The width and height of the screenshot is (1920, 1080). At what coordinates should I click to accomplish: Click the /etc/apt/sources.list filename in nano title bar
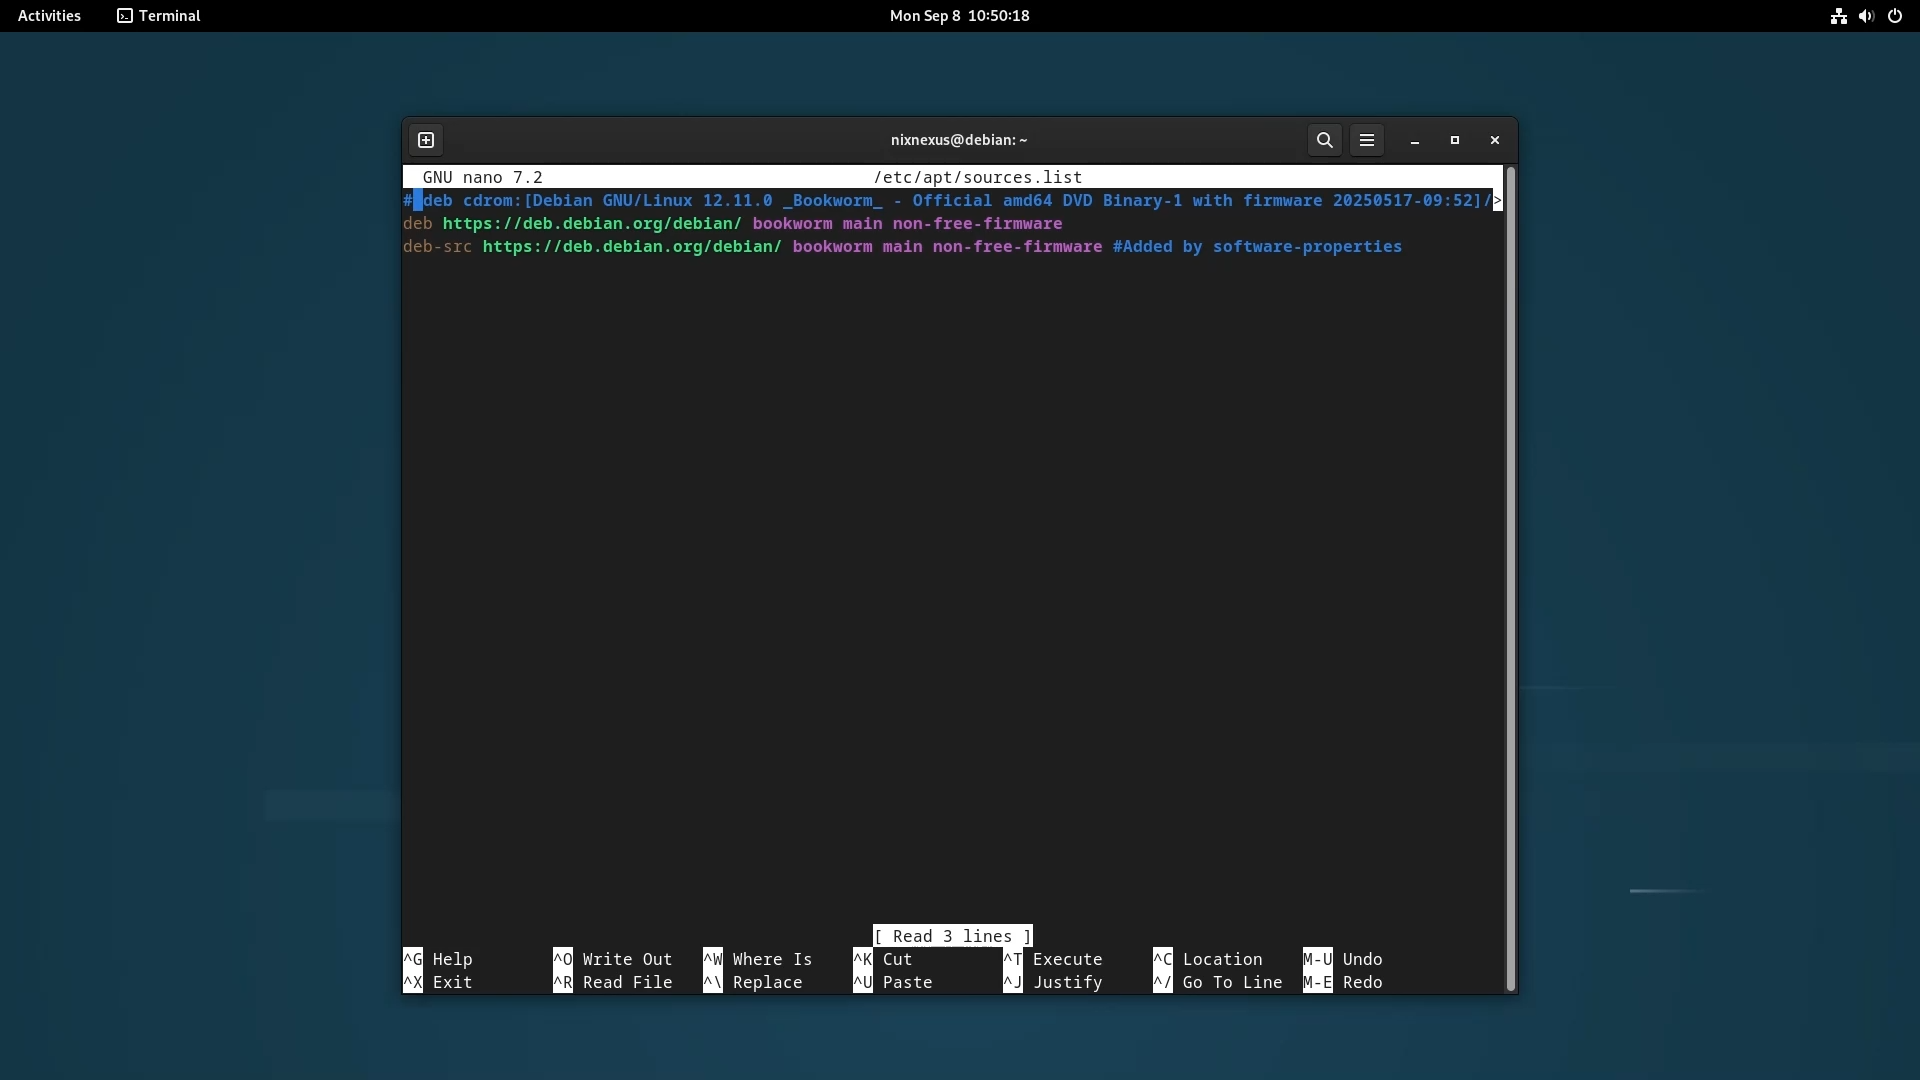(x=977, y=177)
